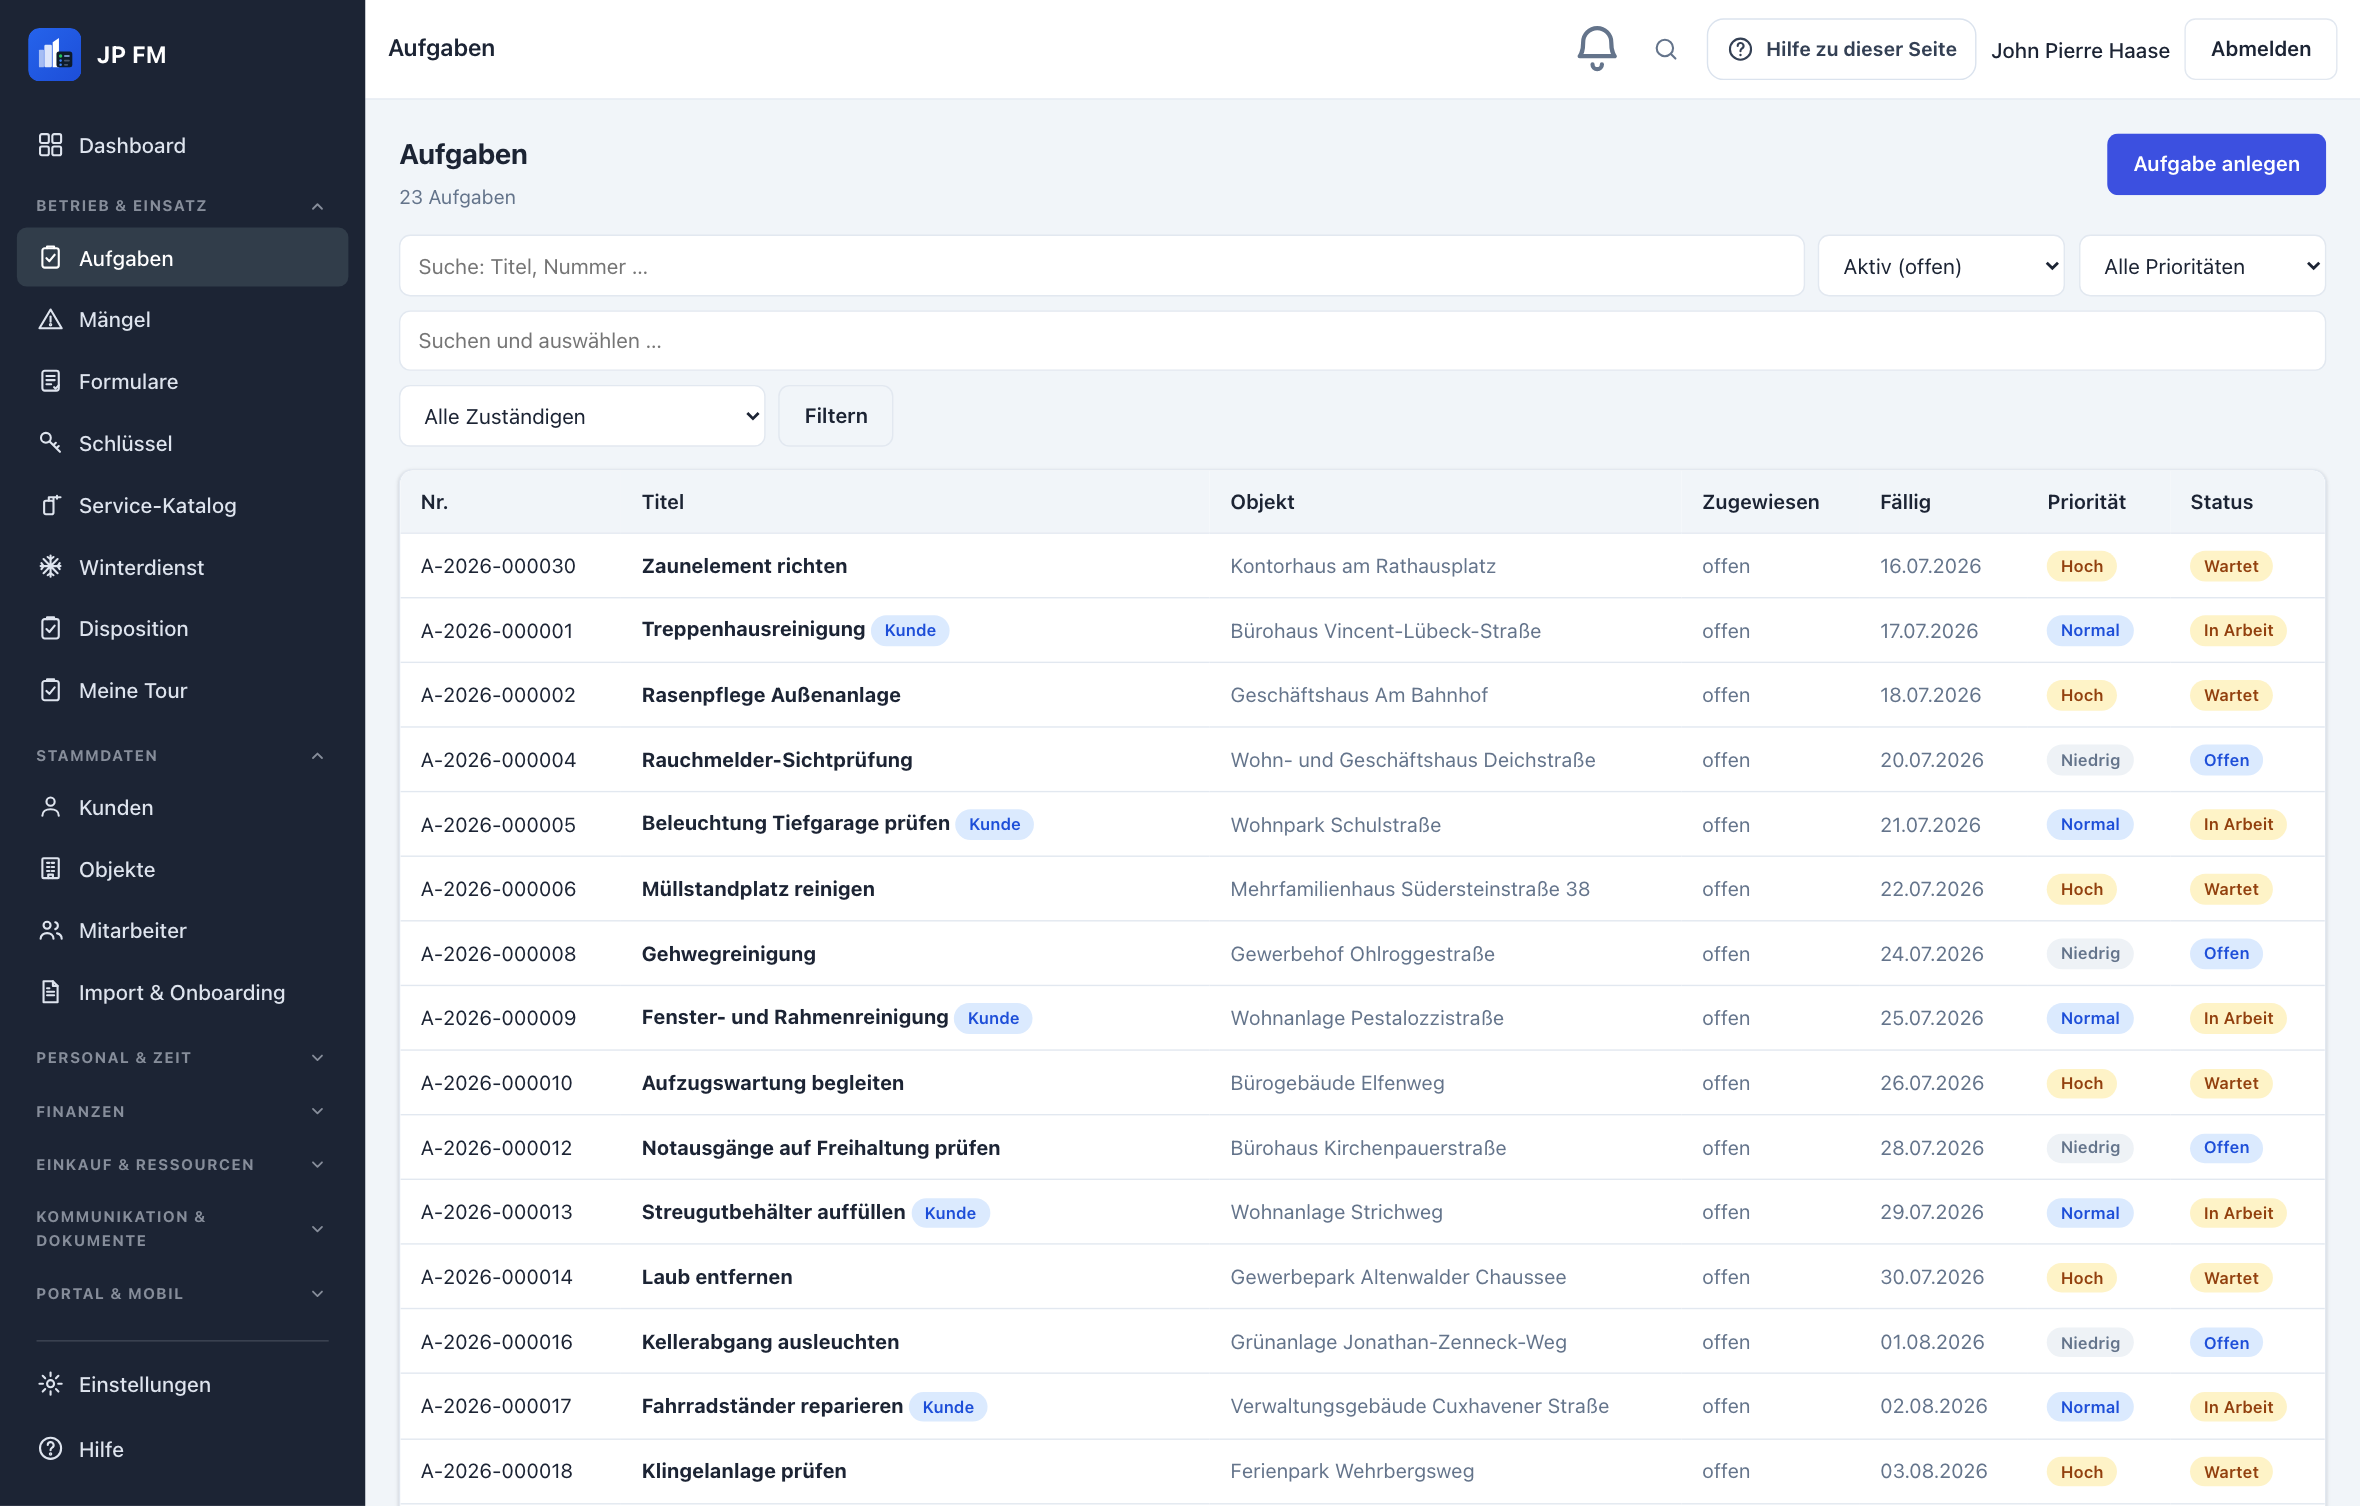This screenshot has height=1506, width=2360.
Task: Open task Zaunelement richten
Action: [x=744, y=566]
